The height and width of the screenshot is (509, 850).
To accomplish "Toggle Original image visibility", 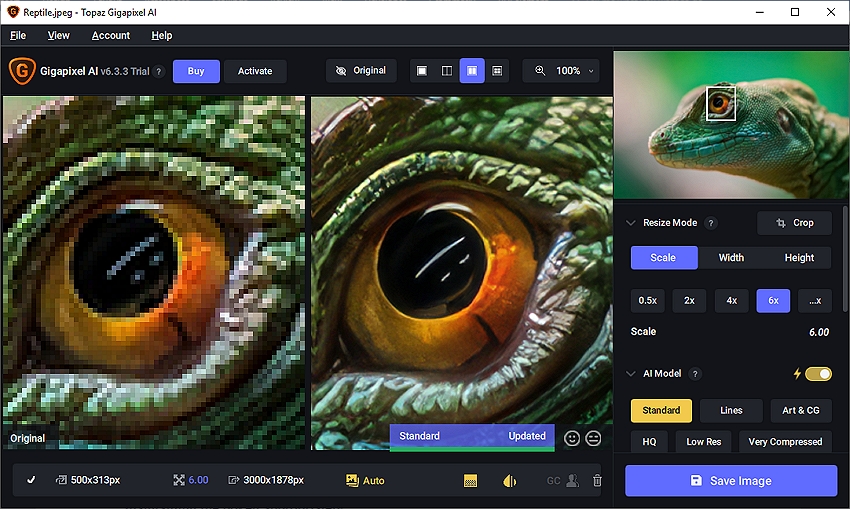I will [361, 71].
